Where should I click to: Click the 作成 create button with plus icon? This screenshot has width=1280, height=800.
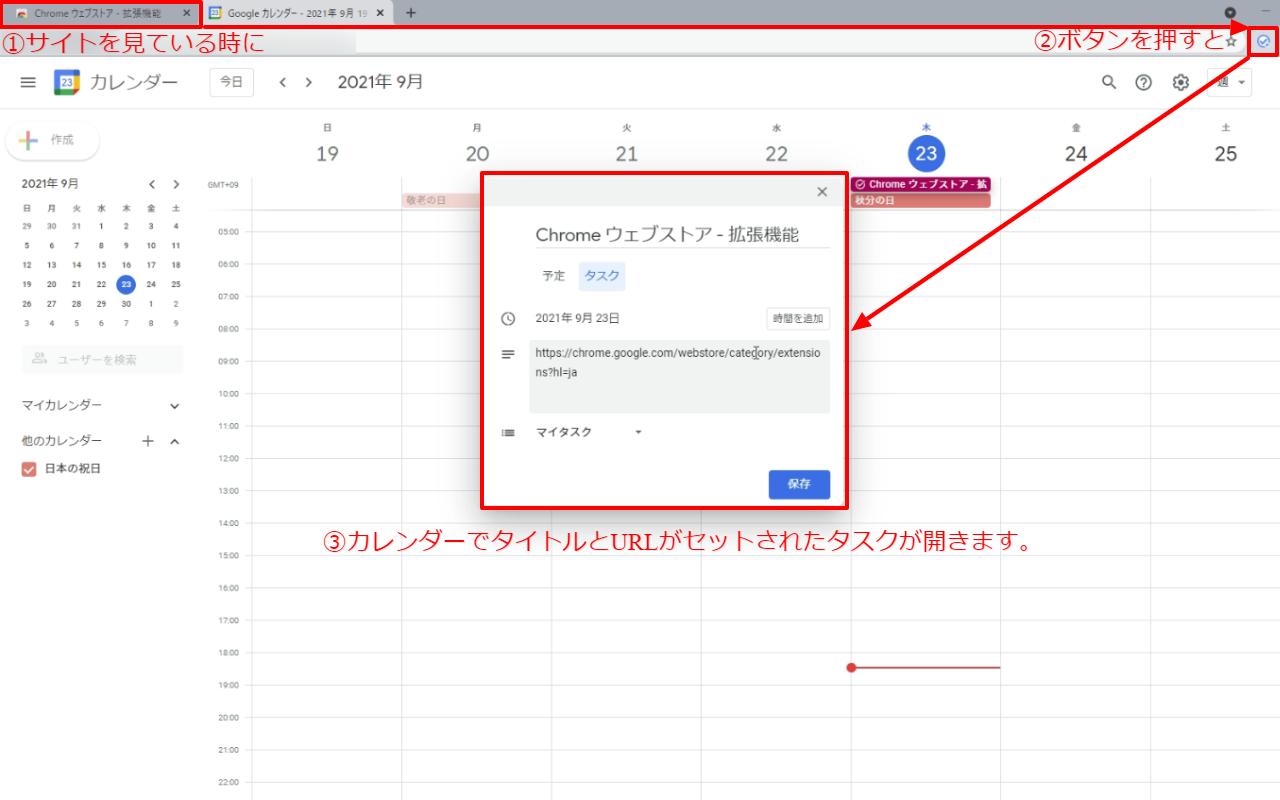click(x=52, y=141)
